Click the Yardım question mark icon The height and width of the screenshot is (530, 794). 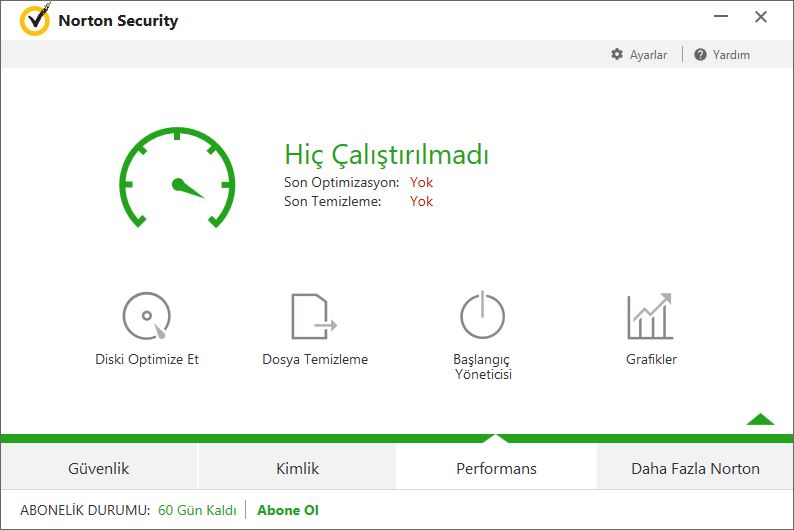[700, 55]
